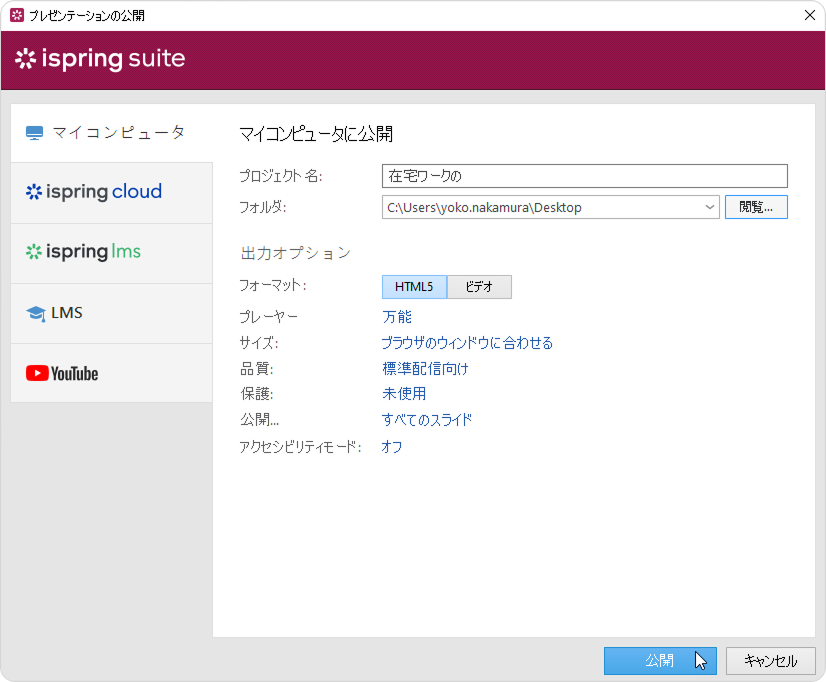
Task: Click the YouTube play logo icon
Action: (x=37, y=373)
